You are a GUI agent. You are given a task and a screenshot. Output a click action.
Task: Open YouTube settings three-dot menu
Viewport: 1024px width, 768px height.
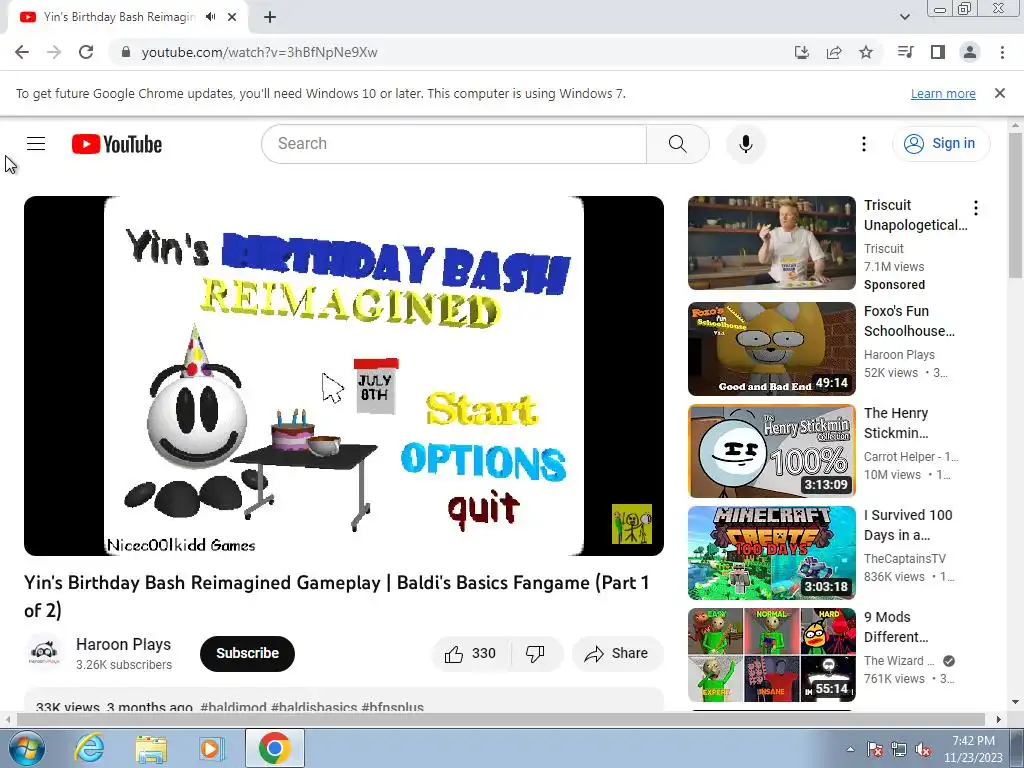863,144
